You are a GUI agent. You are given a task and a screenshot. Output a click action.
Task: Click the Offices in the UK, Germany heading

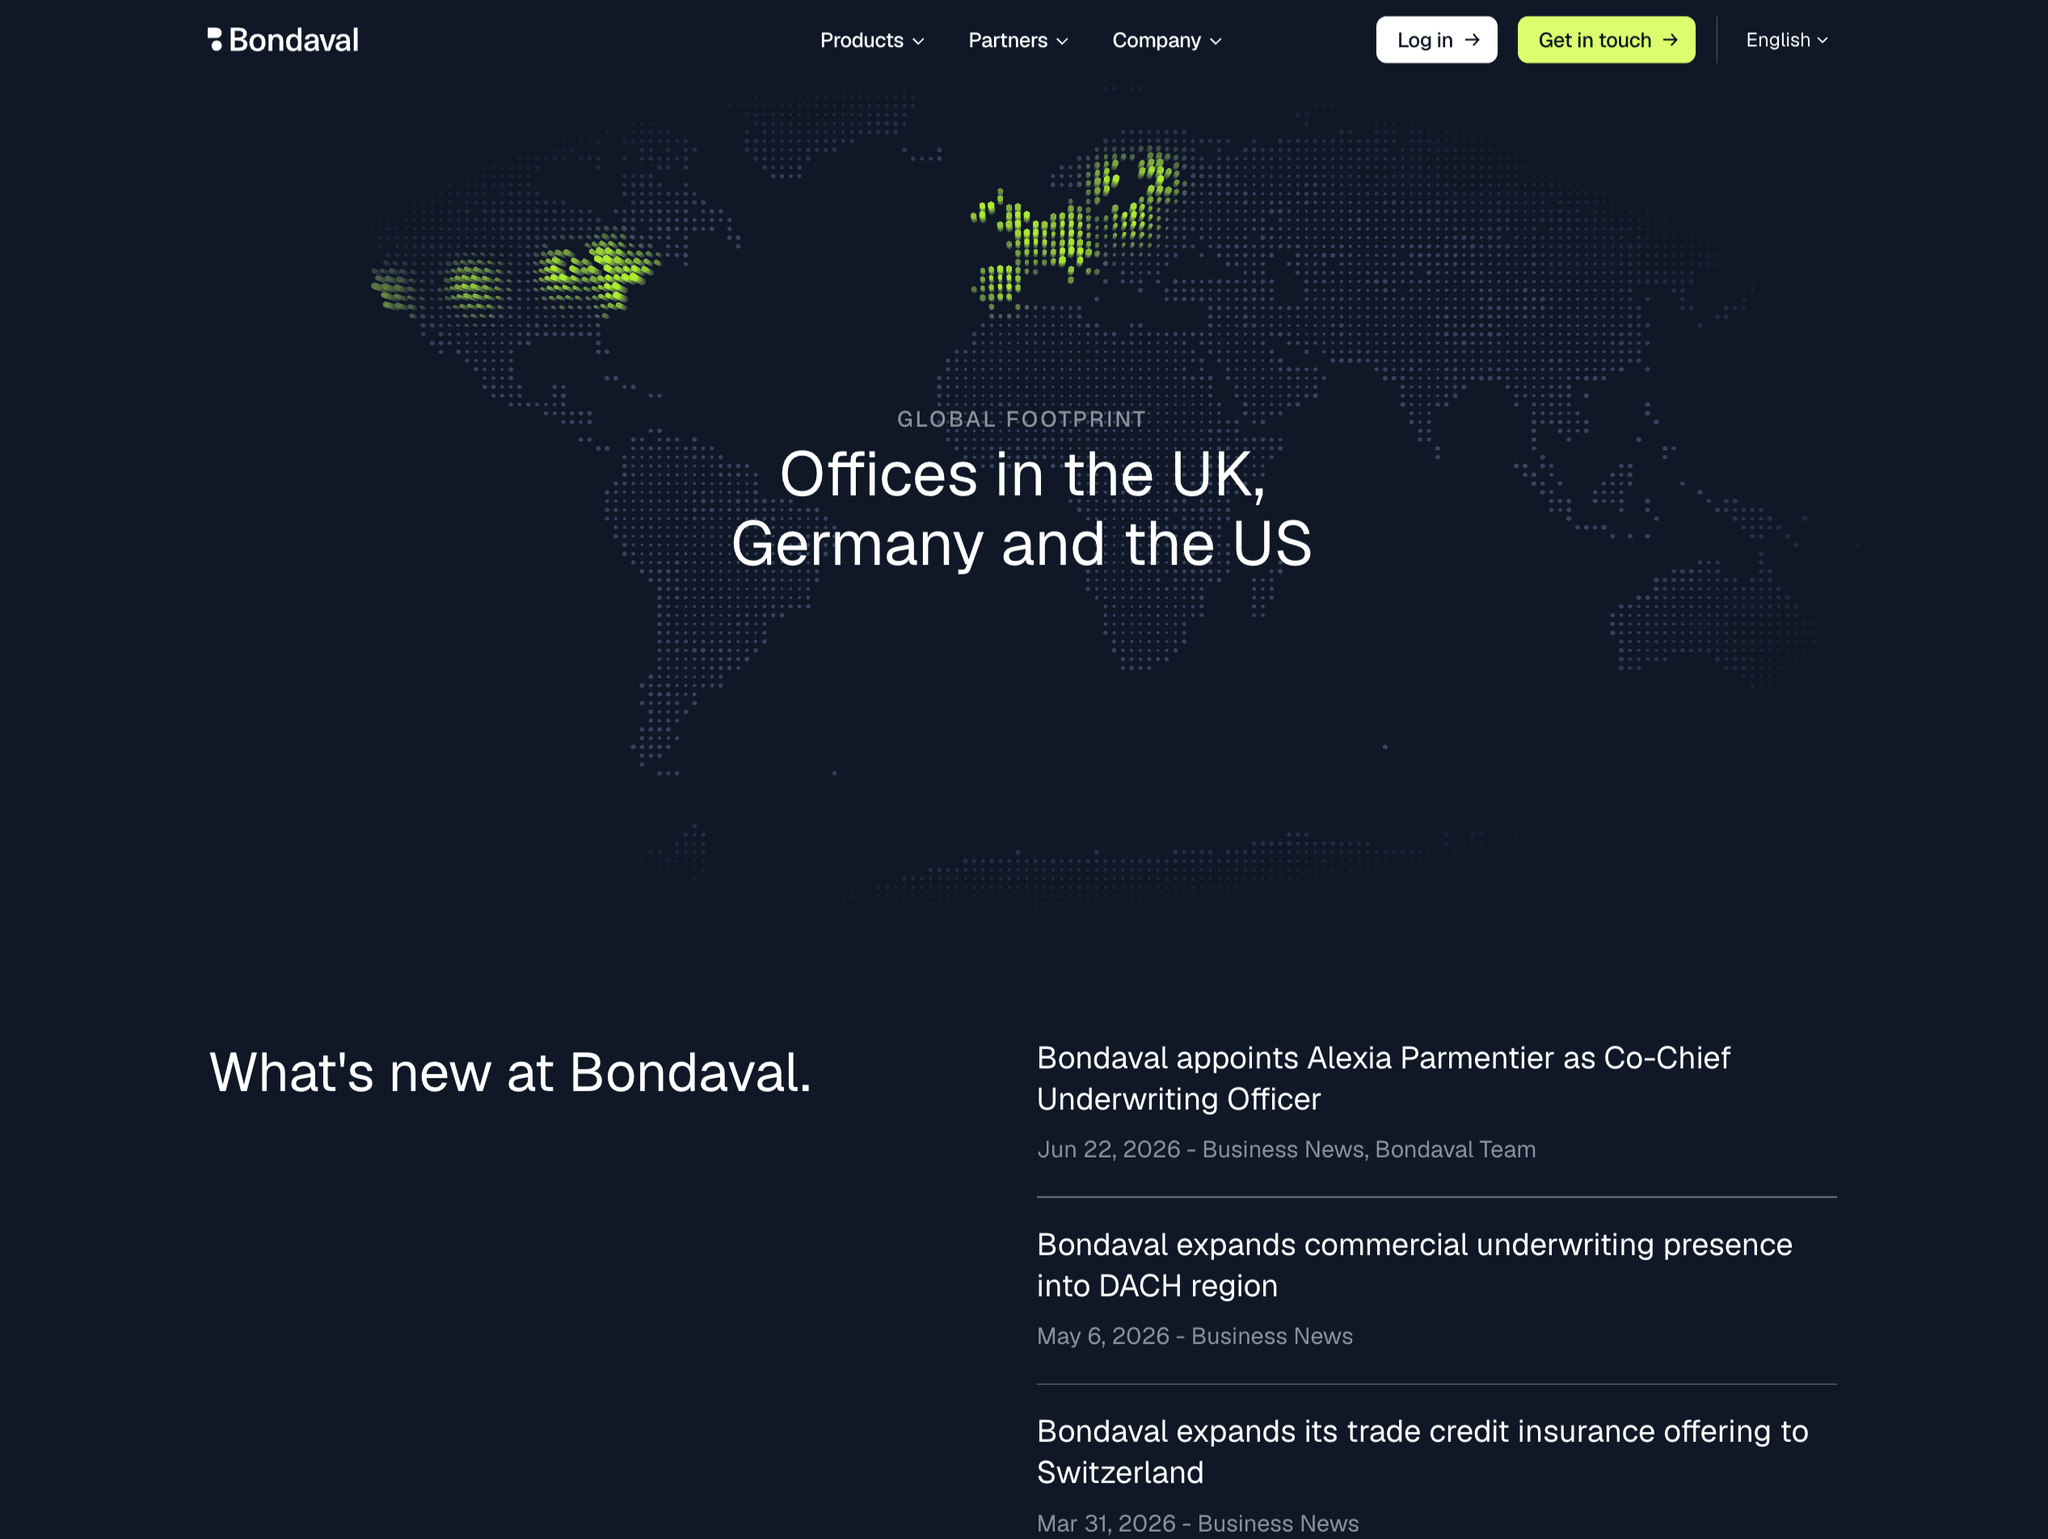(1021, 509)
